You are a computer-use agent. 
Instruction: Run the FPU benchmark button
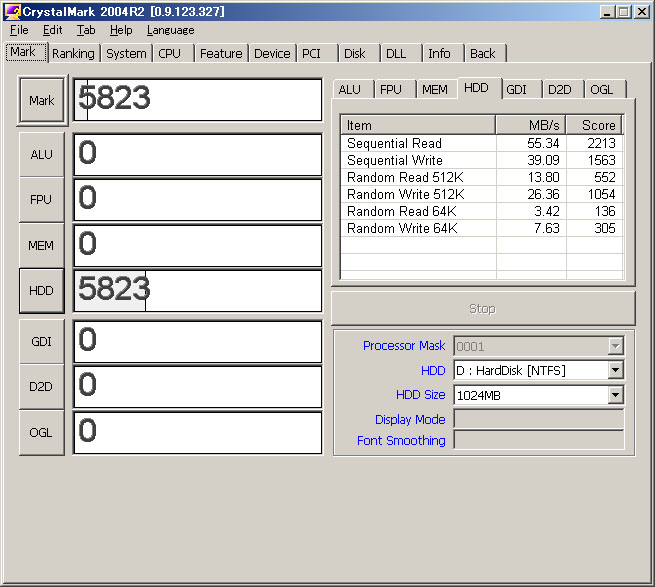[42, 200]
